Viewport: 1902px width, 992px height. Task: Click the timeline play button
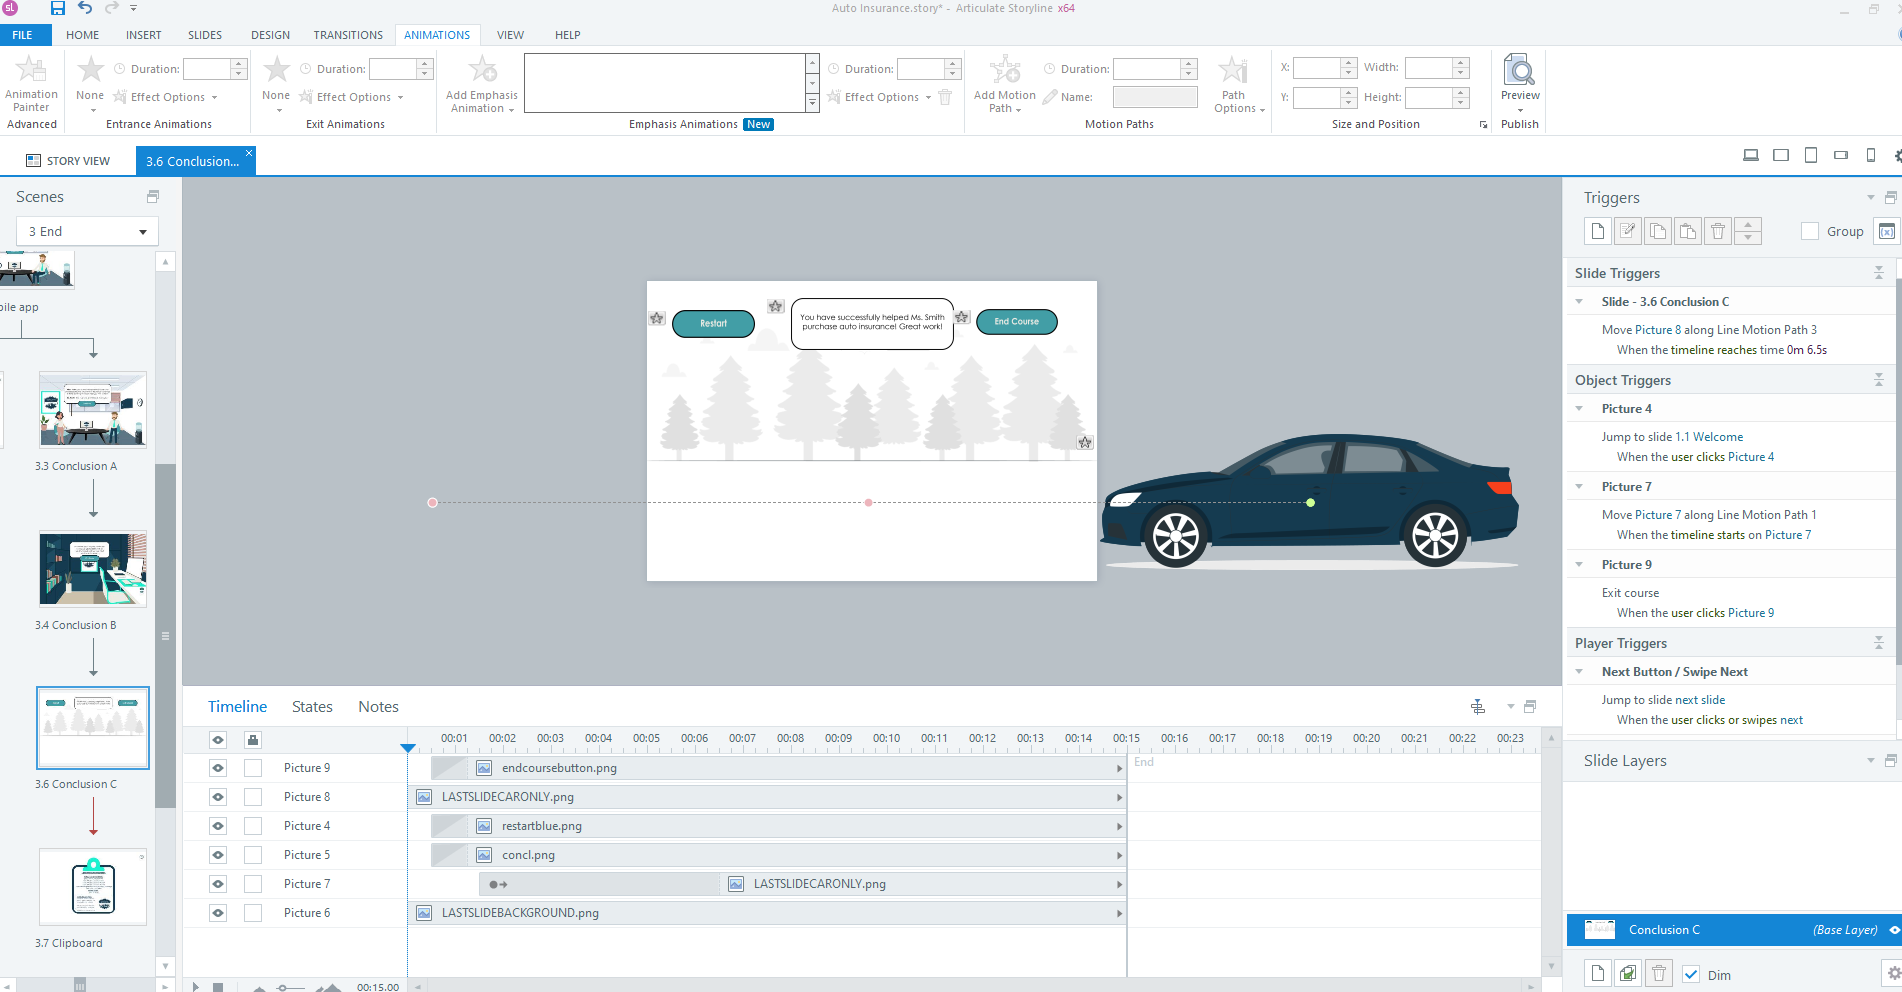click(x=195, y=986)
